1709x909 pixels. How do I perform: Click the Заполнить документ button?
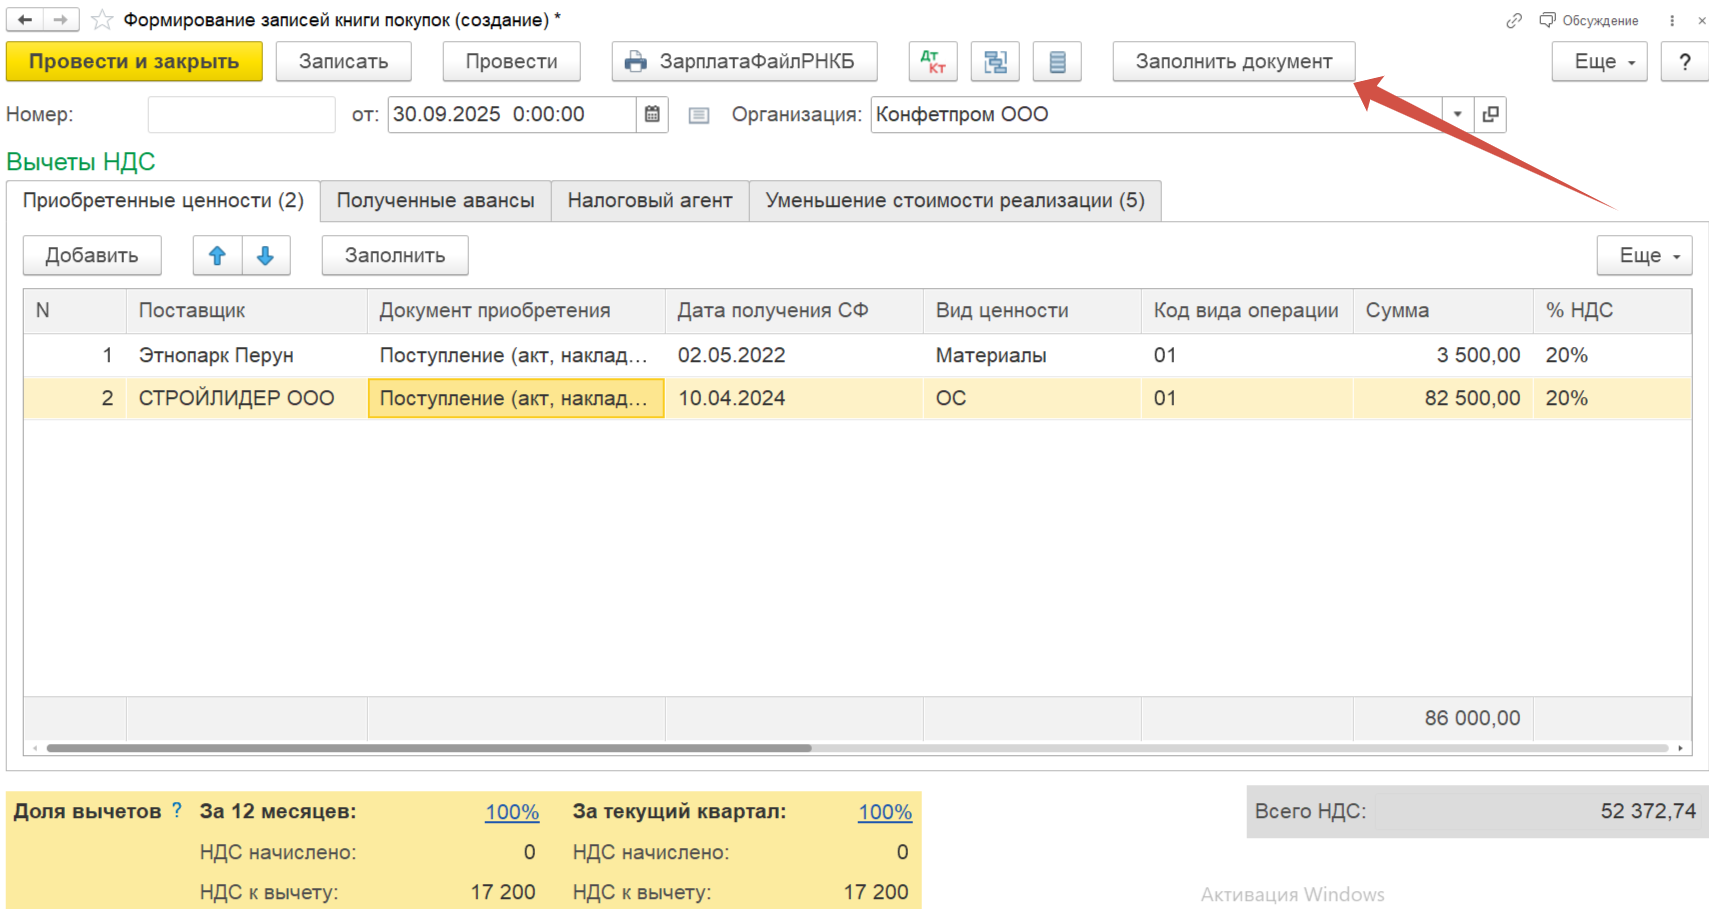click(x=1233, y=62)
